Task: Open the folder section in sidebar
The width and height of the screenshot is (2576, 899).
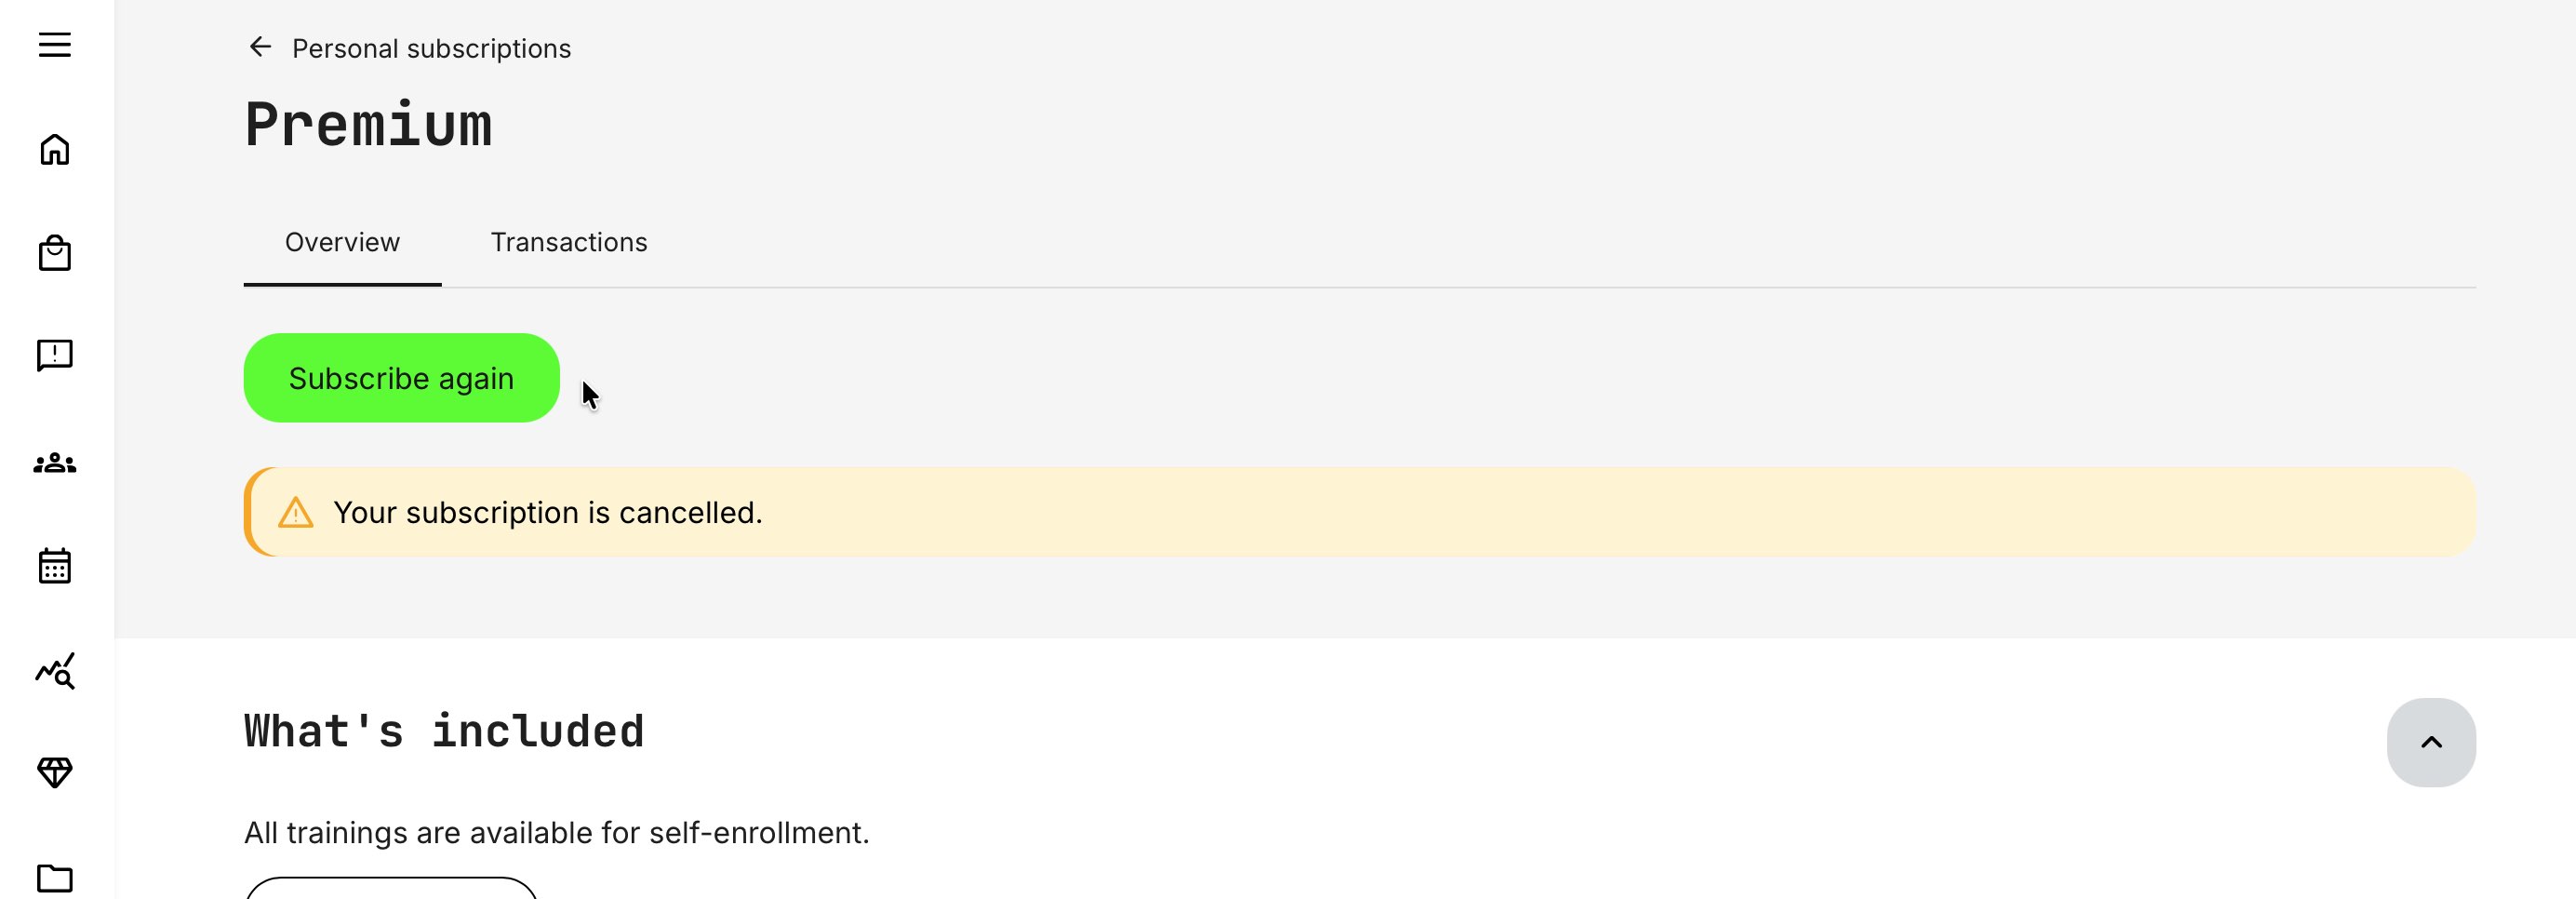Action: [x=55, y=878]
